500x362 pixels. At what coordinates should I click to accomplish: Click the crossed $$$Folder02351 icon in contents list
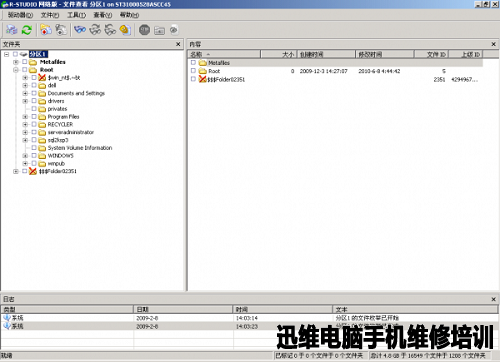click(x=203, y=79)
